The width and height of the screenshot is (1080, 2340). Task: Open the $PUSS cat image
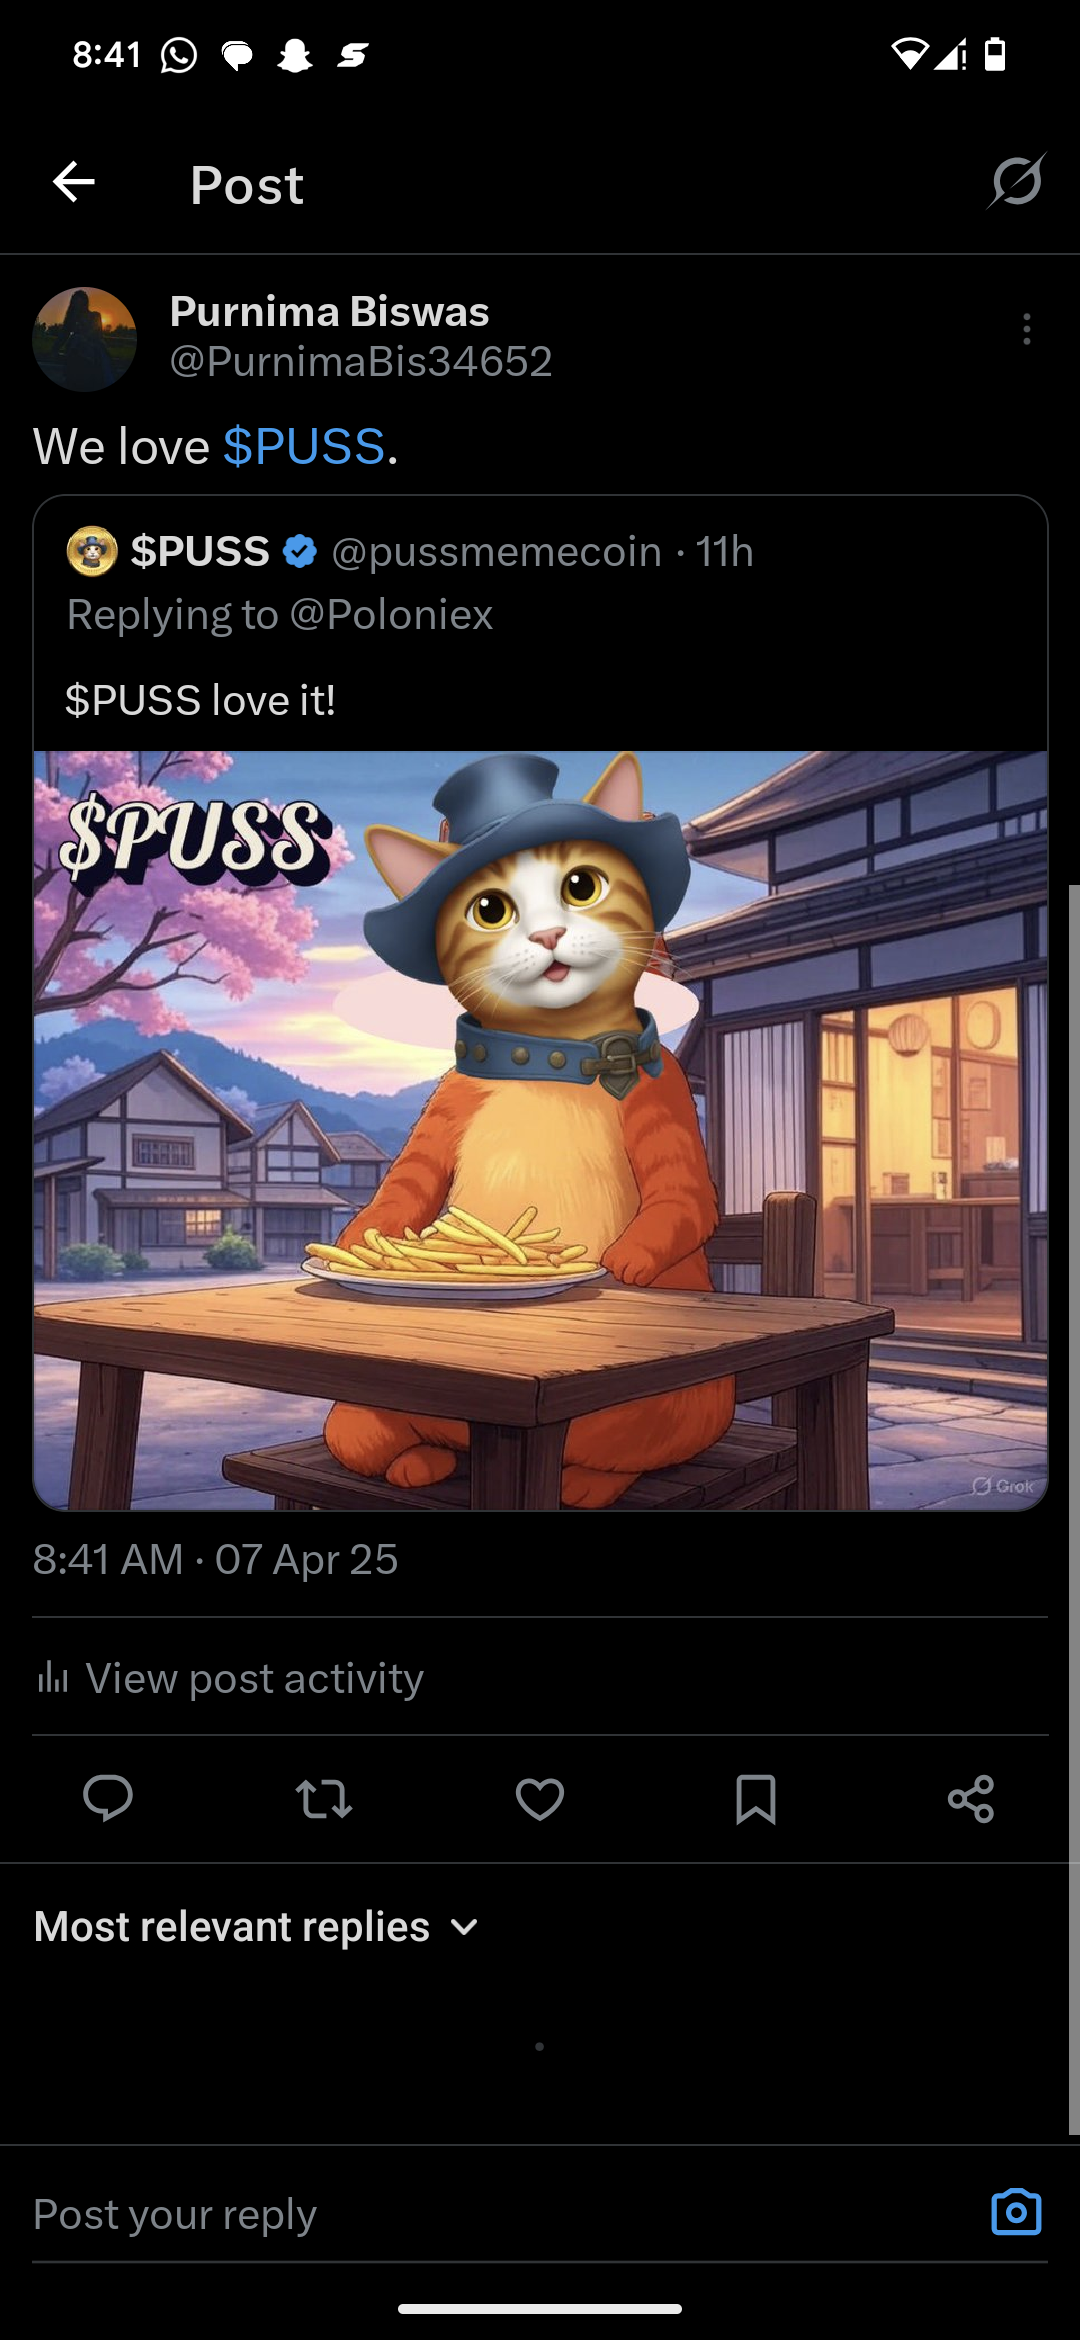coord(540,1130)
